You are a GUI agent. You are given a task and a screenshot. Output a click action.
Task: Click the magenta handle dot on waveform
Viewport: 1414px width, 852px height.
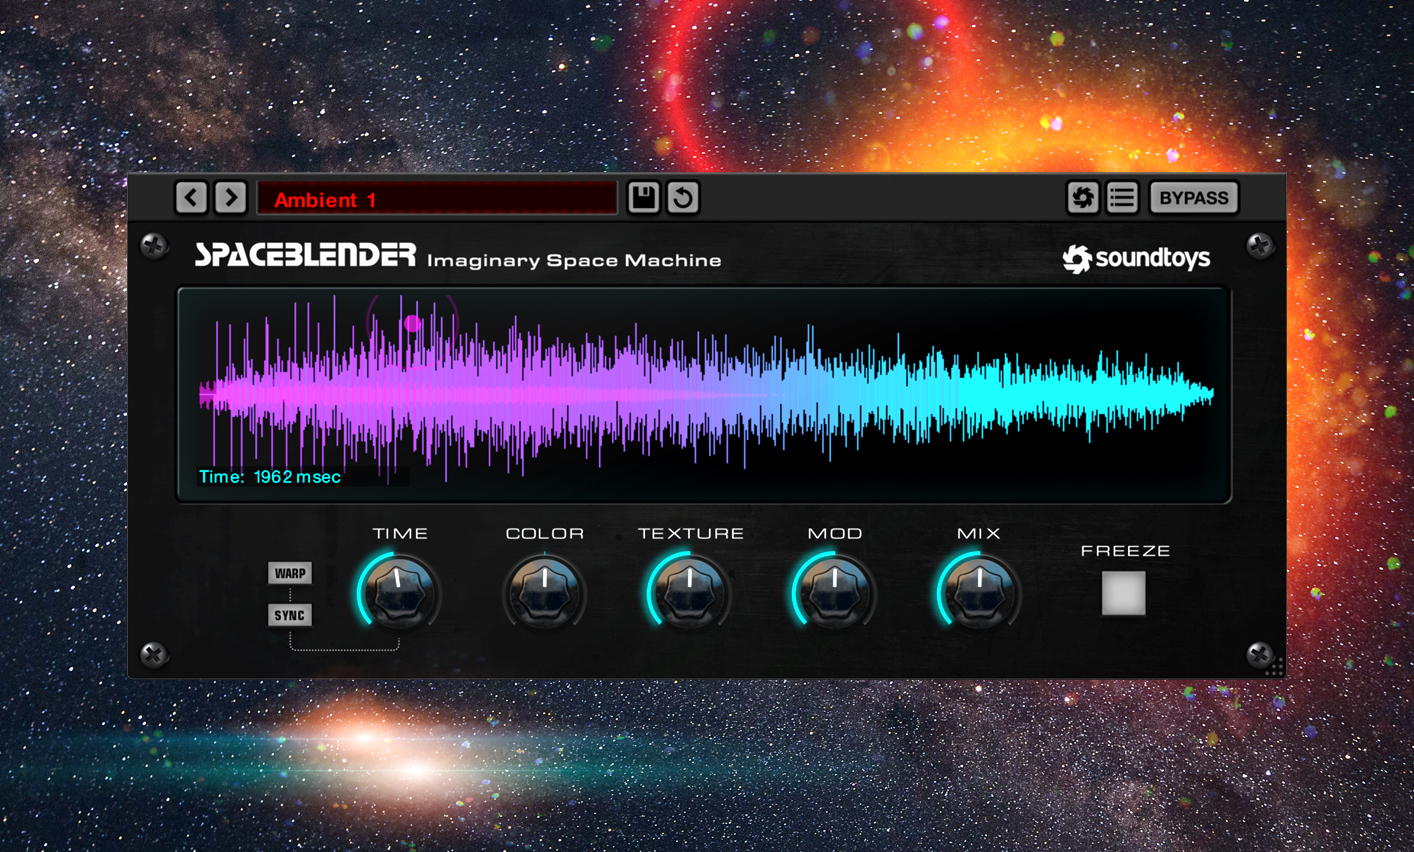click(412, 323)
